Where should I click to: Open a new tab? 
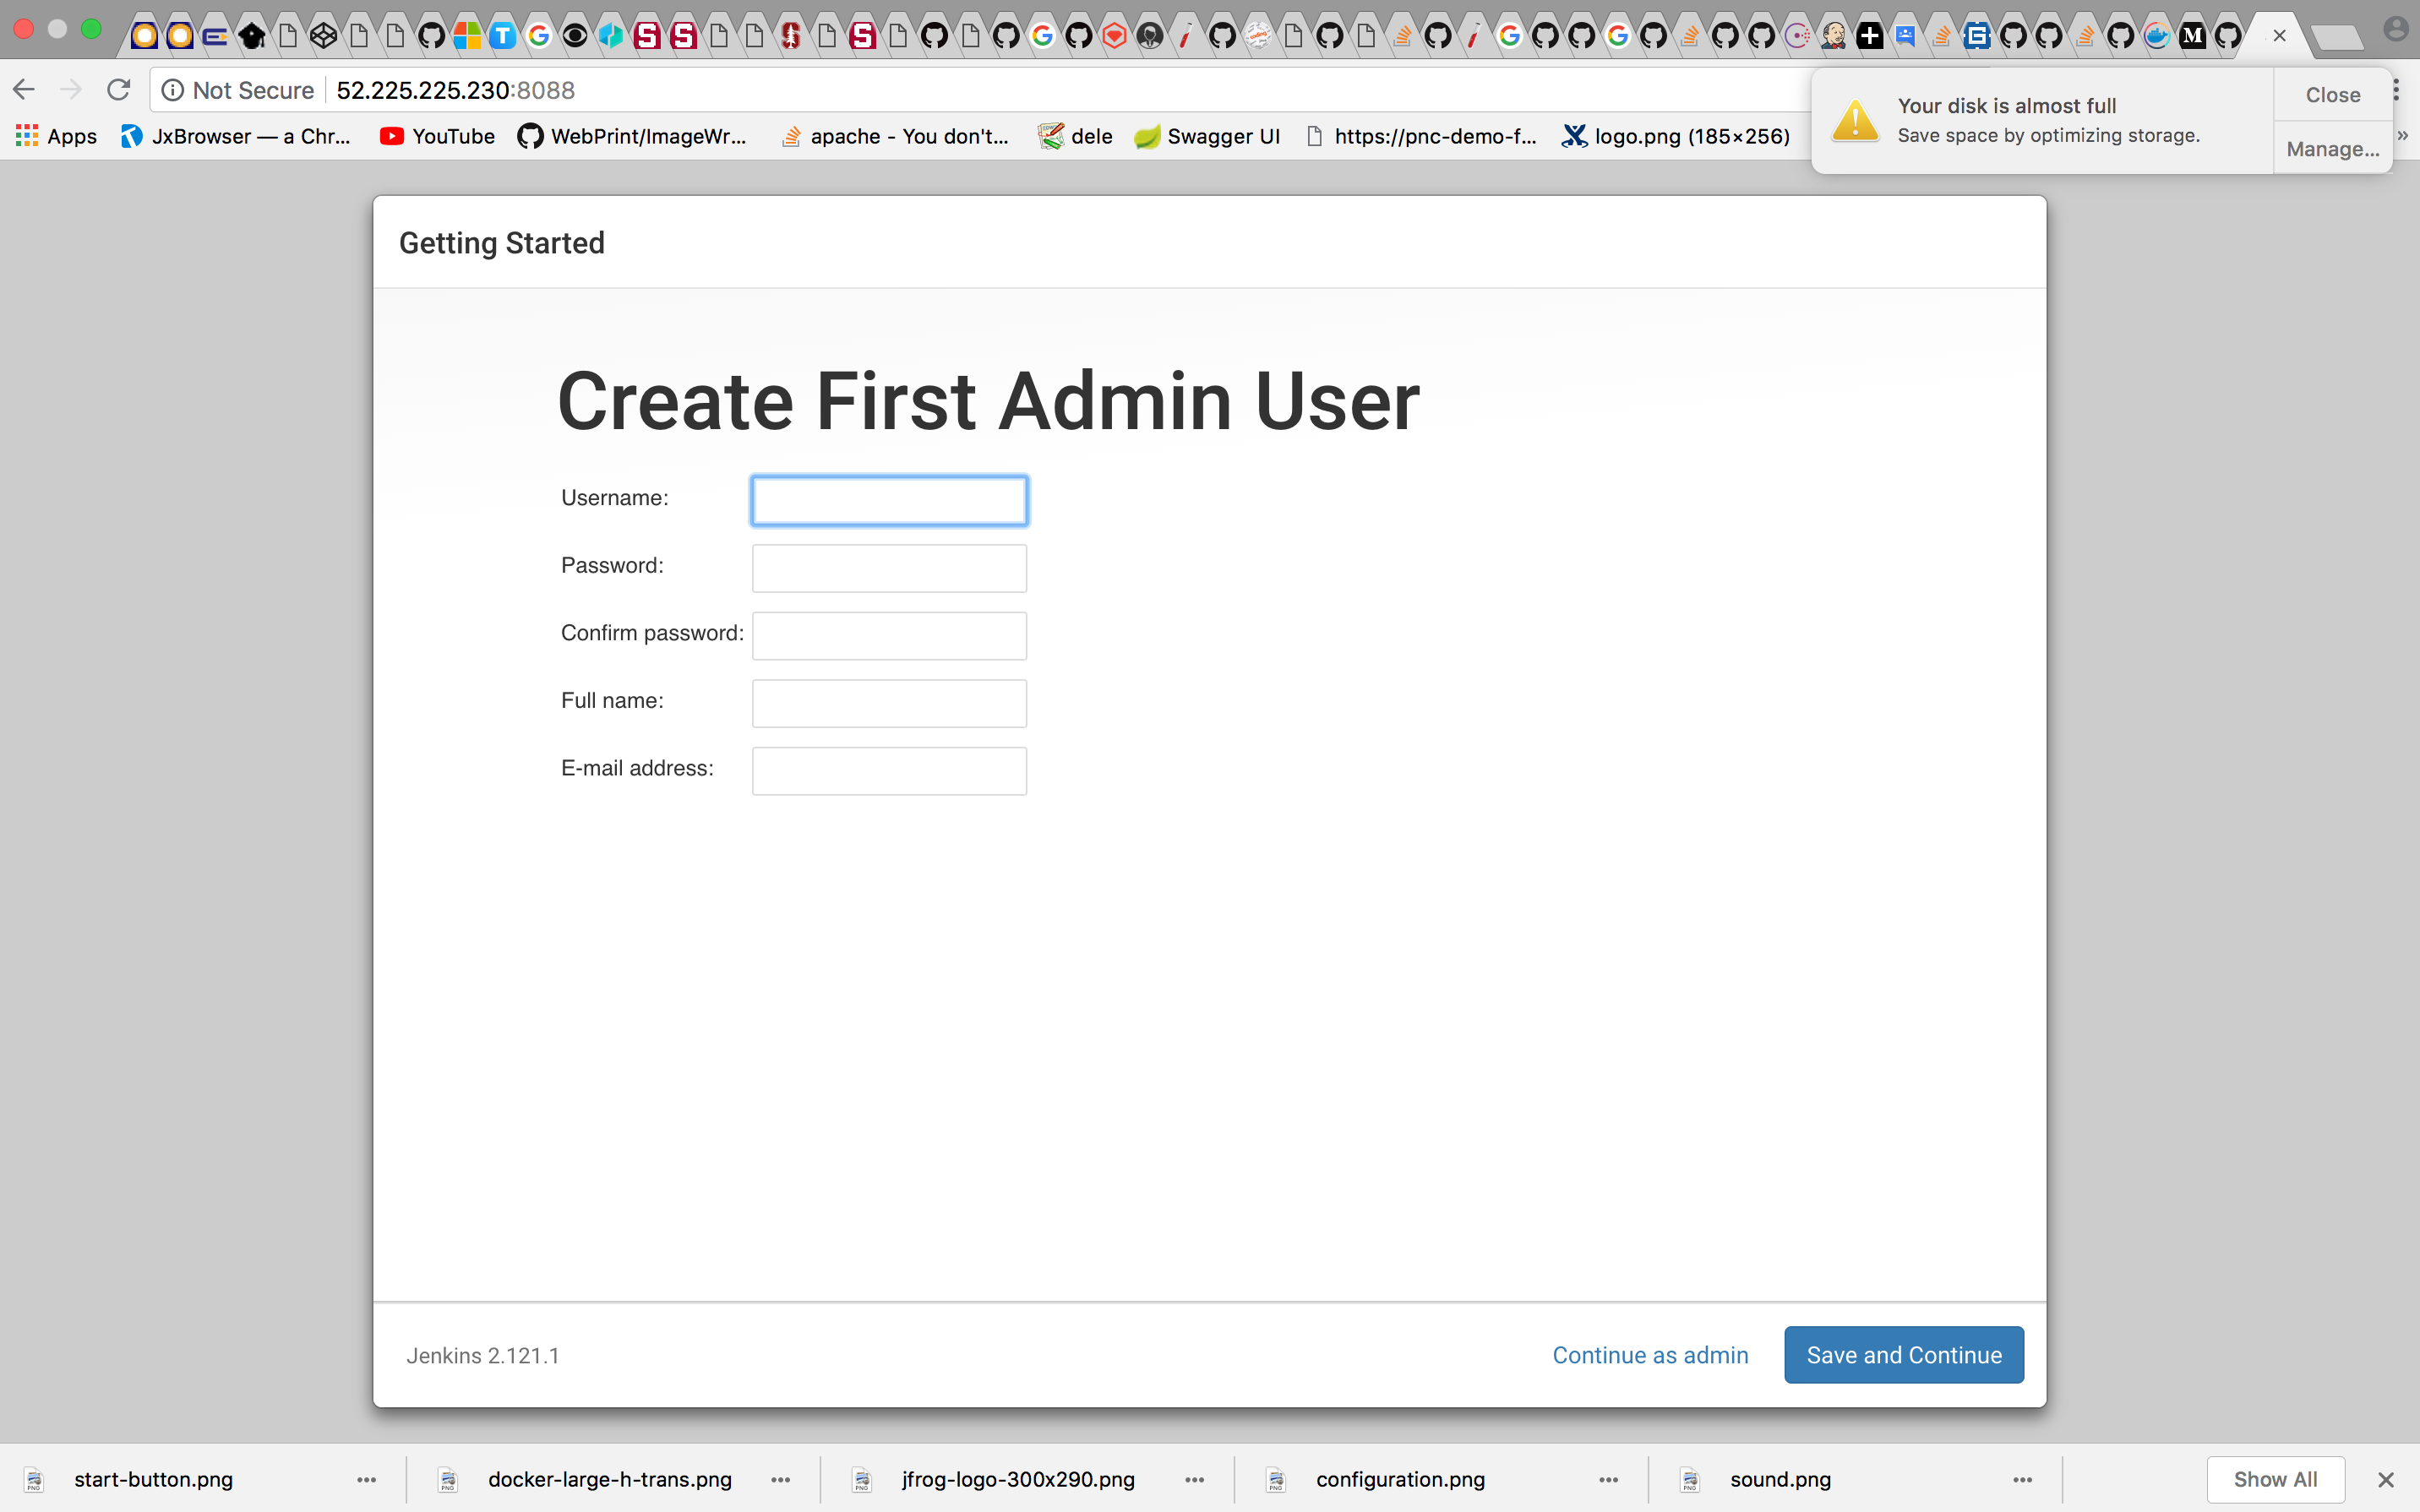2337,38
